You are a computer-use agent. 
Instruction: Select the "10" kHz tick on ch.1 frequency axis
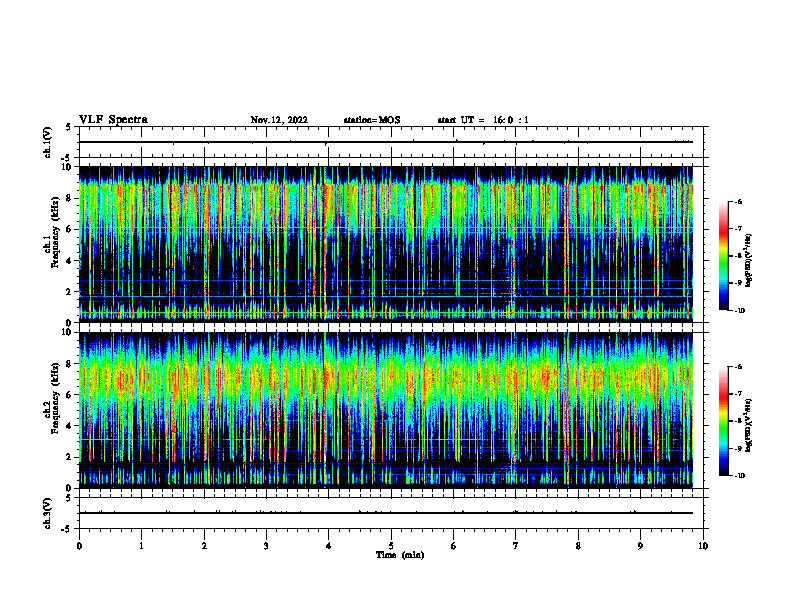(67, 167)
